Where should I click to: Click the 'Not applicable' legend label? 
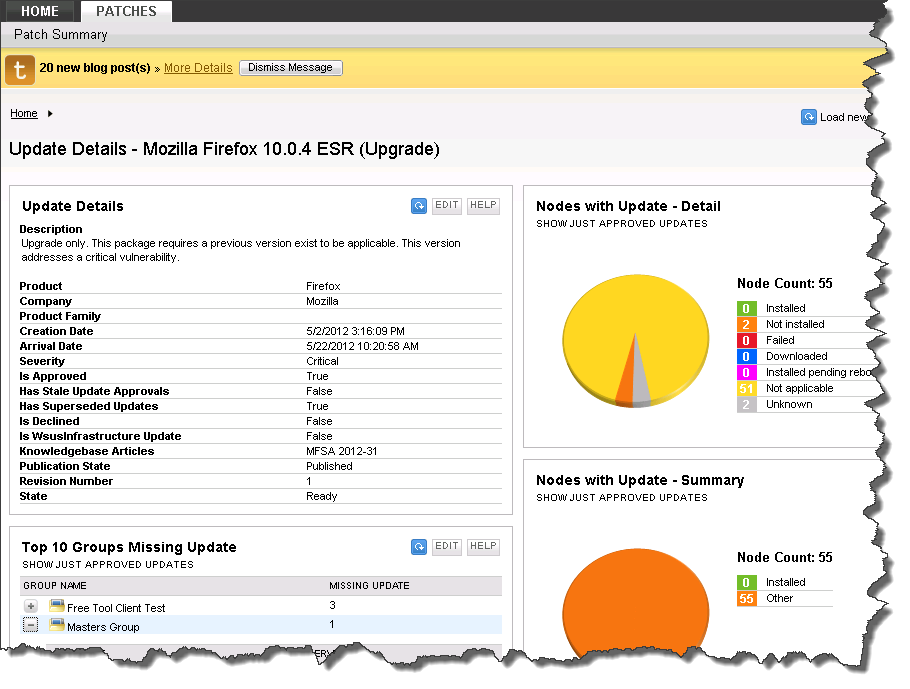pos(799,388)
